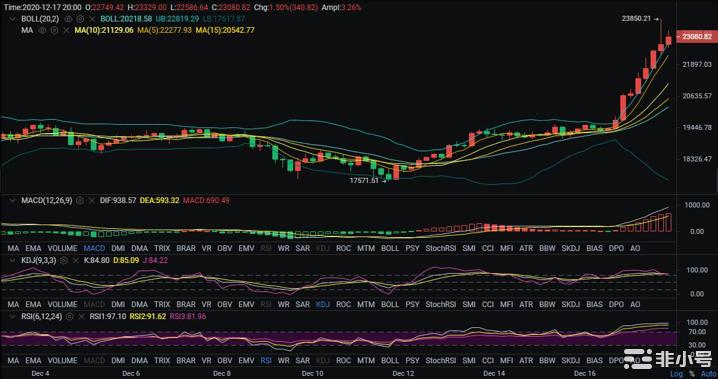This screenshot has width=718, height=379.
Task: Remove the MA overlay with X
Action: click(66, 30)
